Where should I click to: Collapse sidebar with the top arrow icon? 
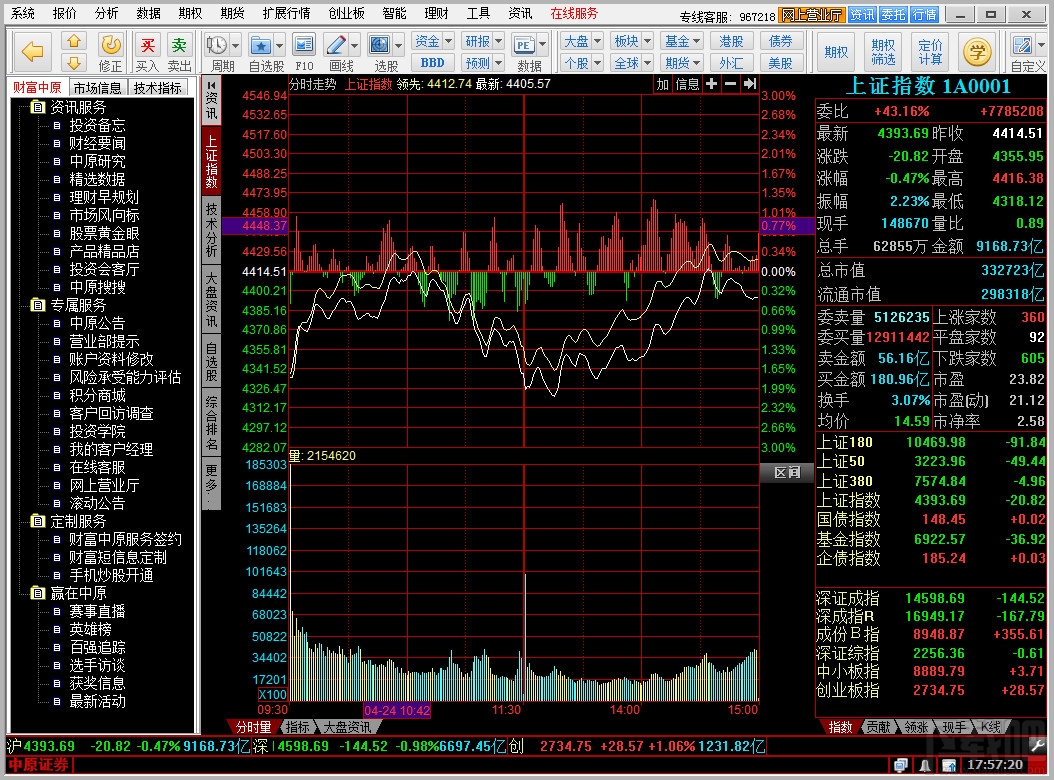click(x=211, y=85)
